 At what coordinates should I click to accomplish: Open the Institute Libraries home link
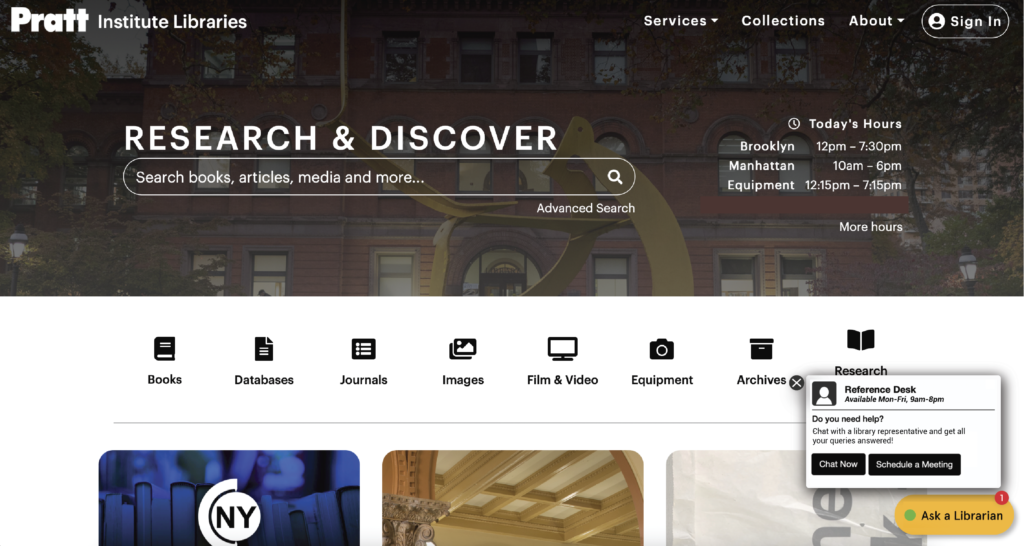[x=172, y=22]
